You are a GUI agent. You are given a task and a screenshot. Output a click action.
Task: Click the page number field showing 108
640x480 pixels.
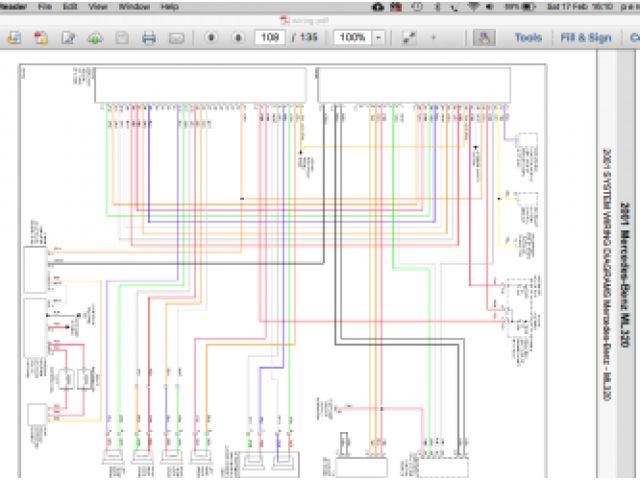tap(268, 38)
